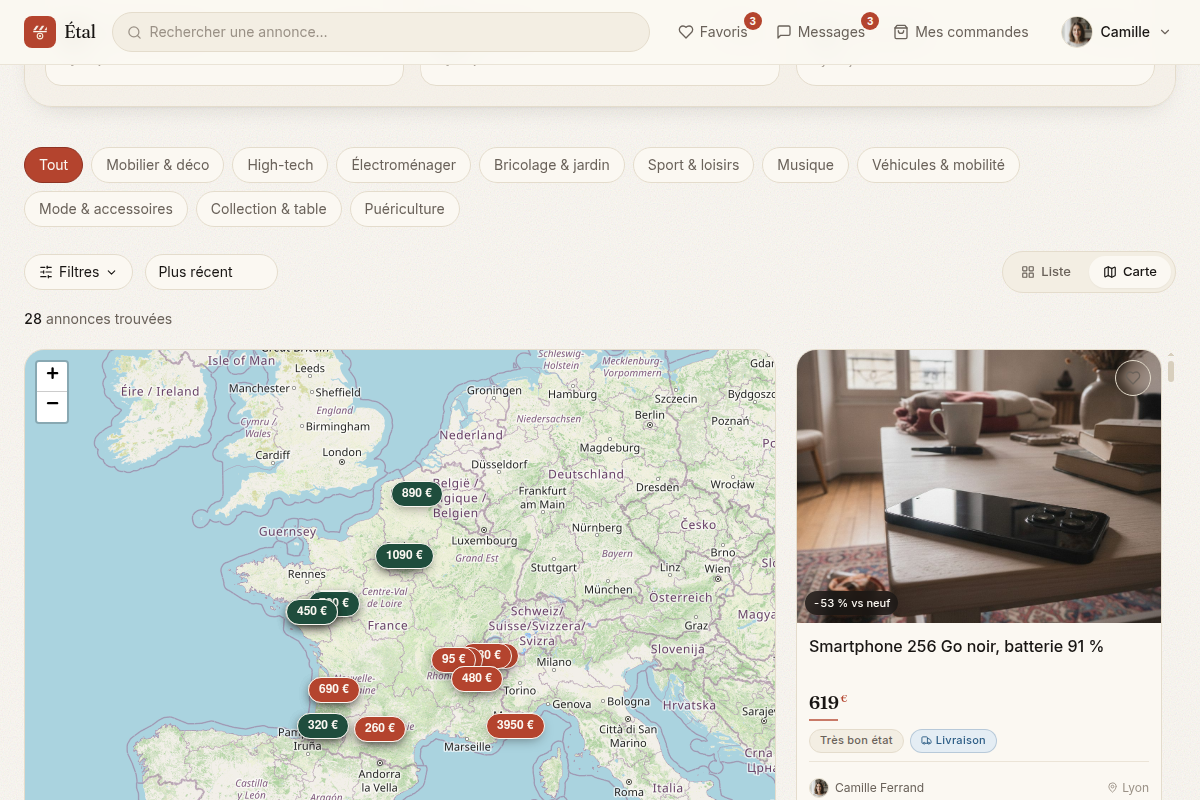Image resolution: width=1200 pixels, height=800 pixels.
Task: Focus the Rechercher une annonce search field
Action: tap(381, 32)
